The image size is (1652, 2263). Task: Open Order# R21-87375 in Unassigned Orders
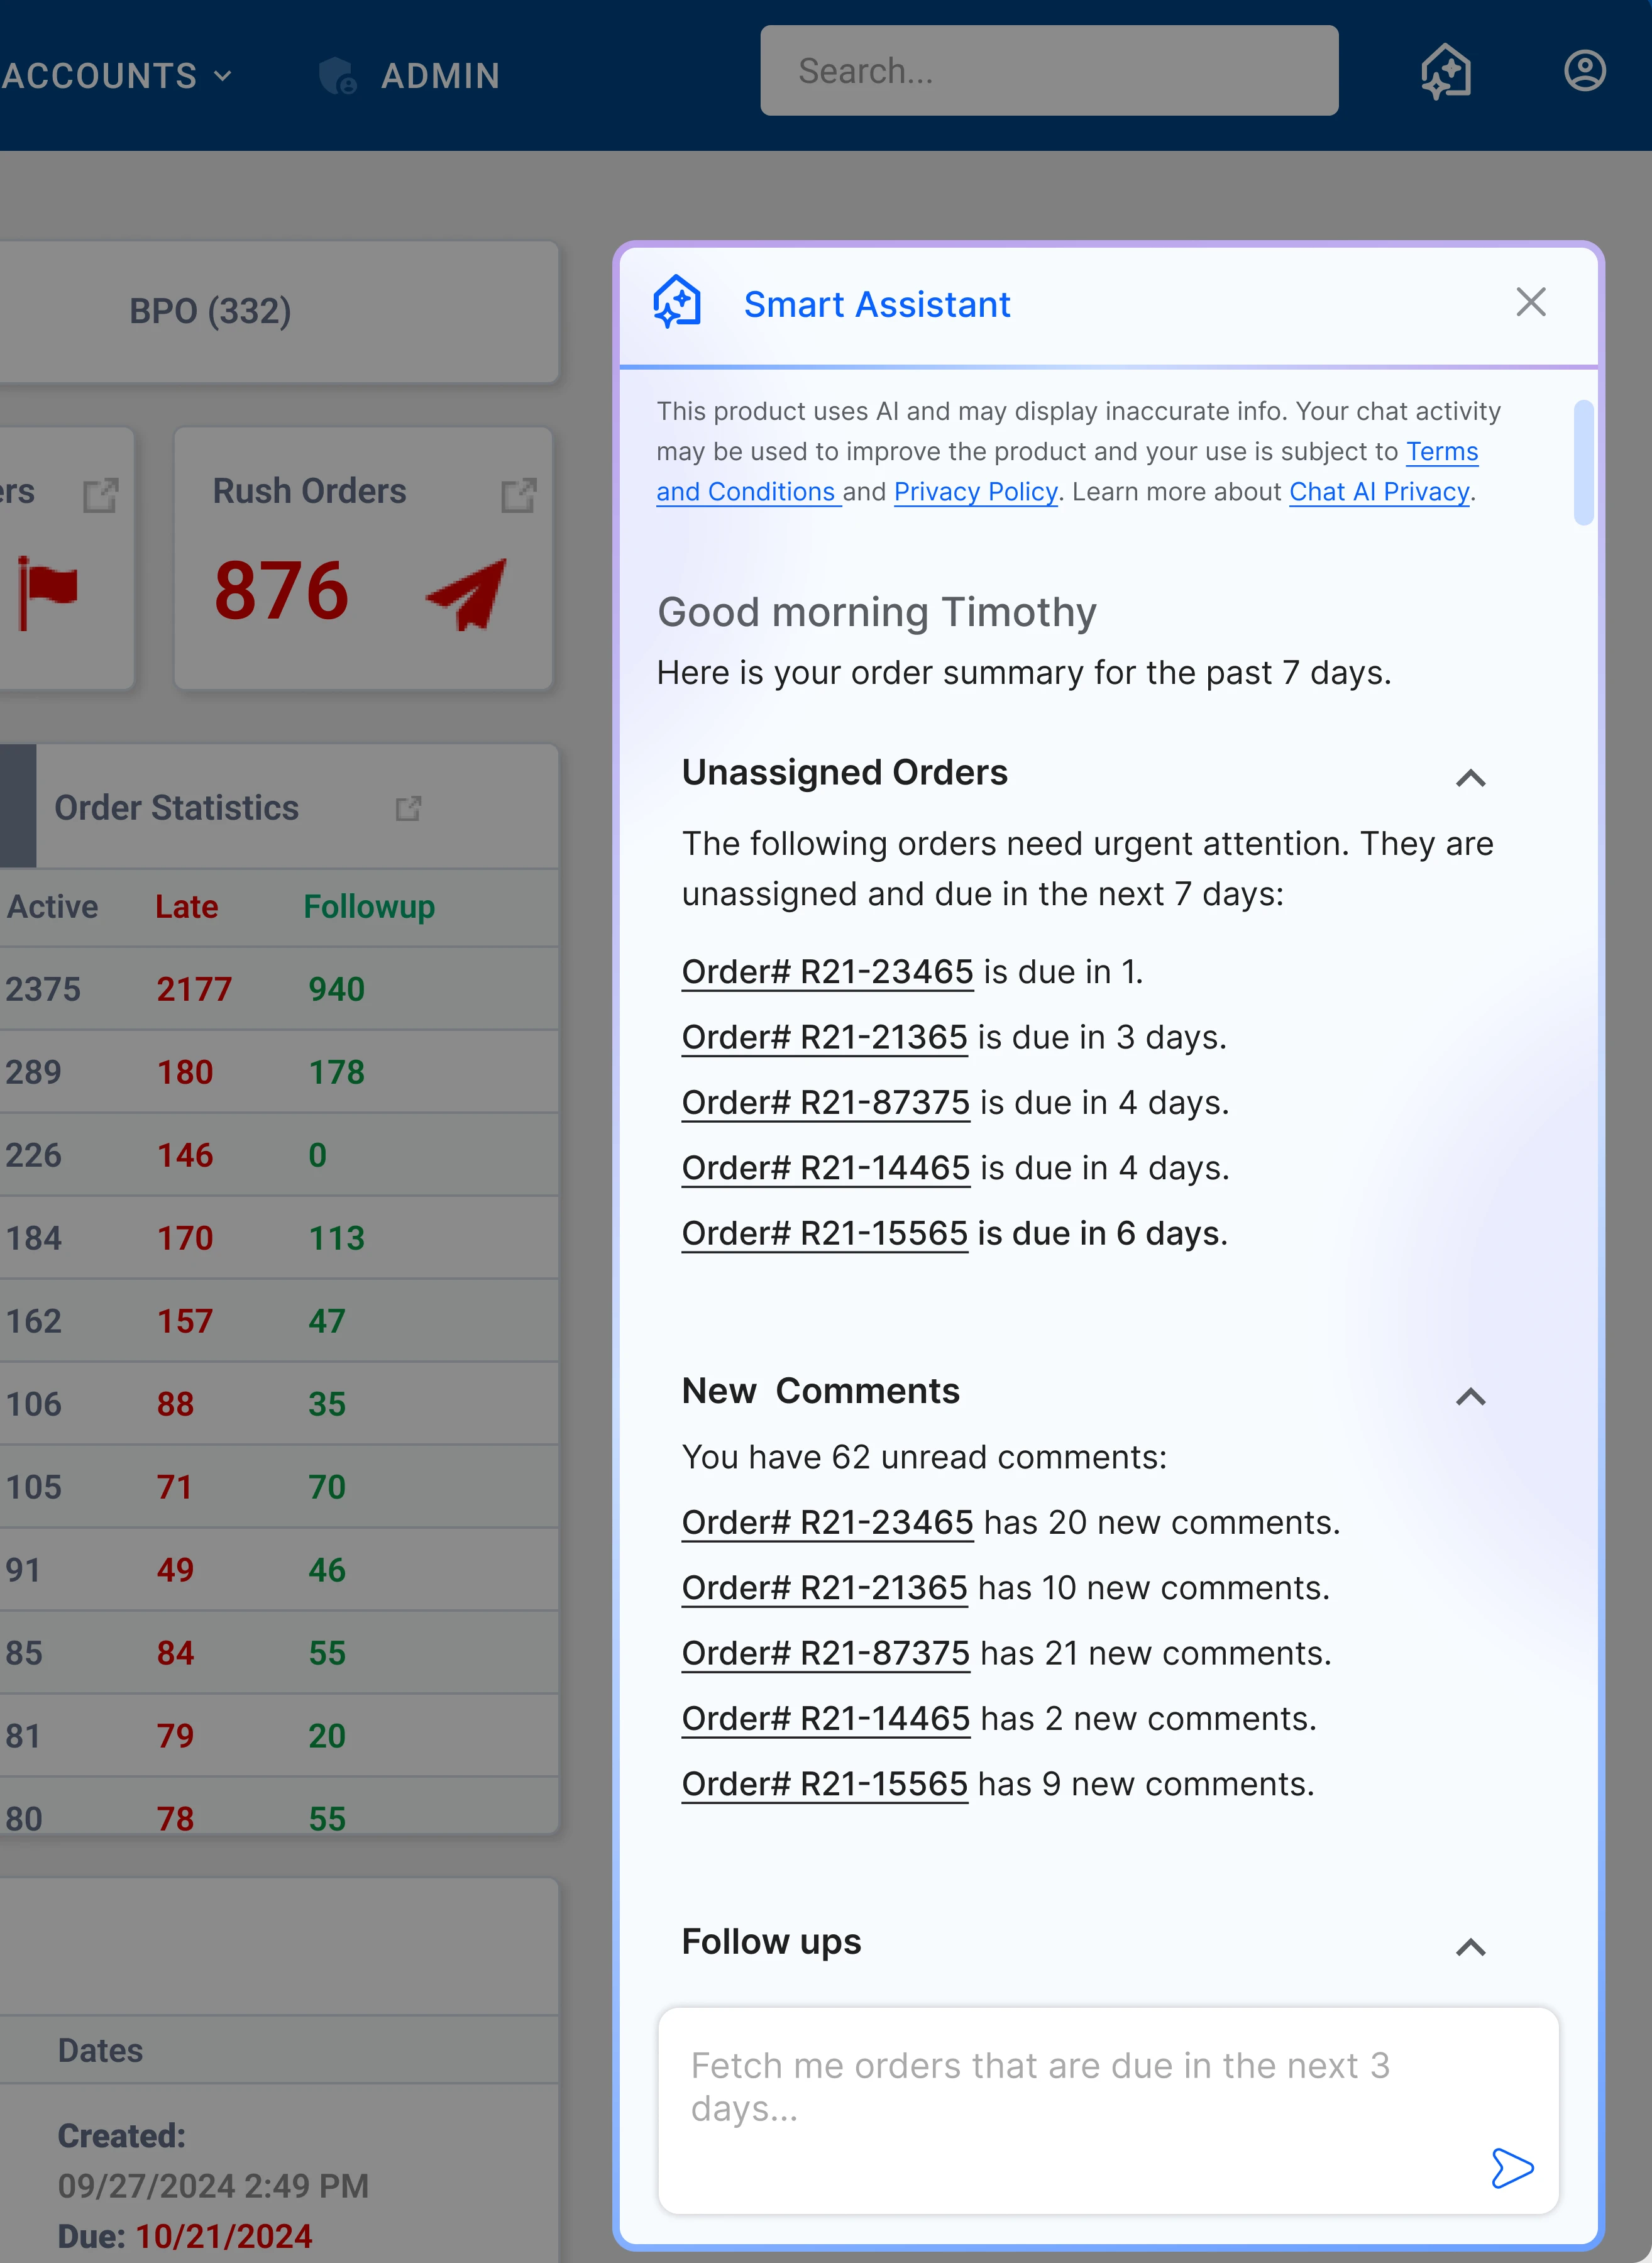(826, 1102)
